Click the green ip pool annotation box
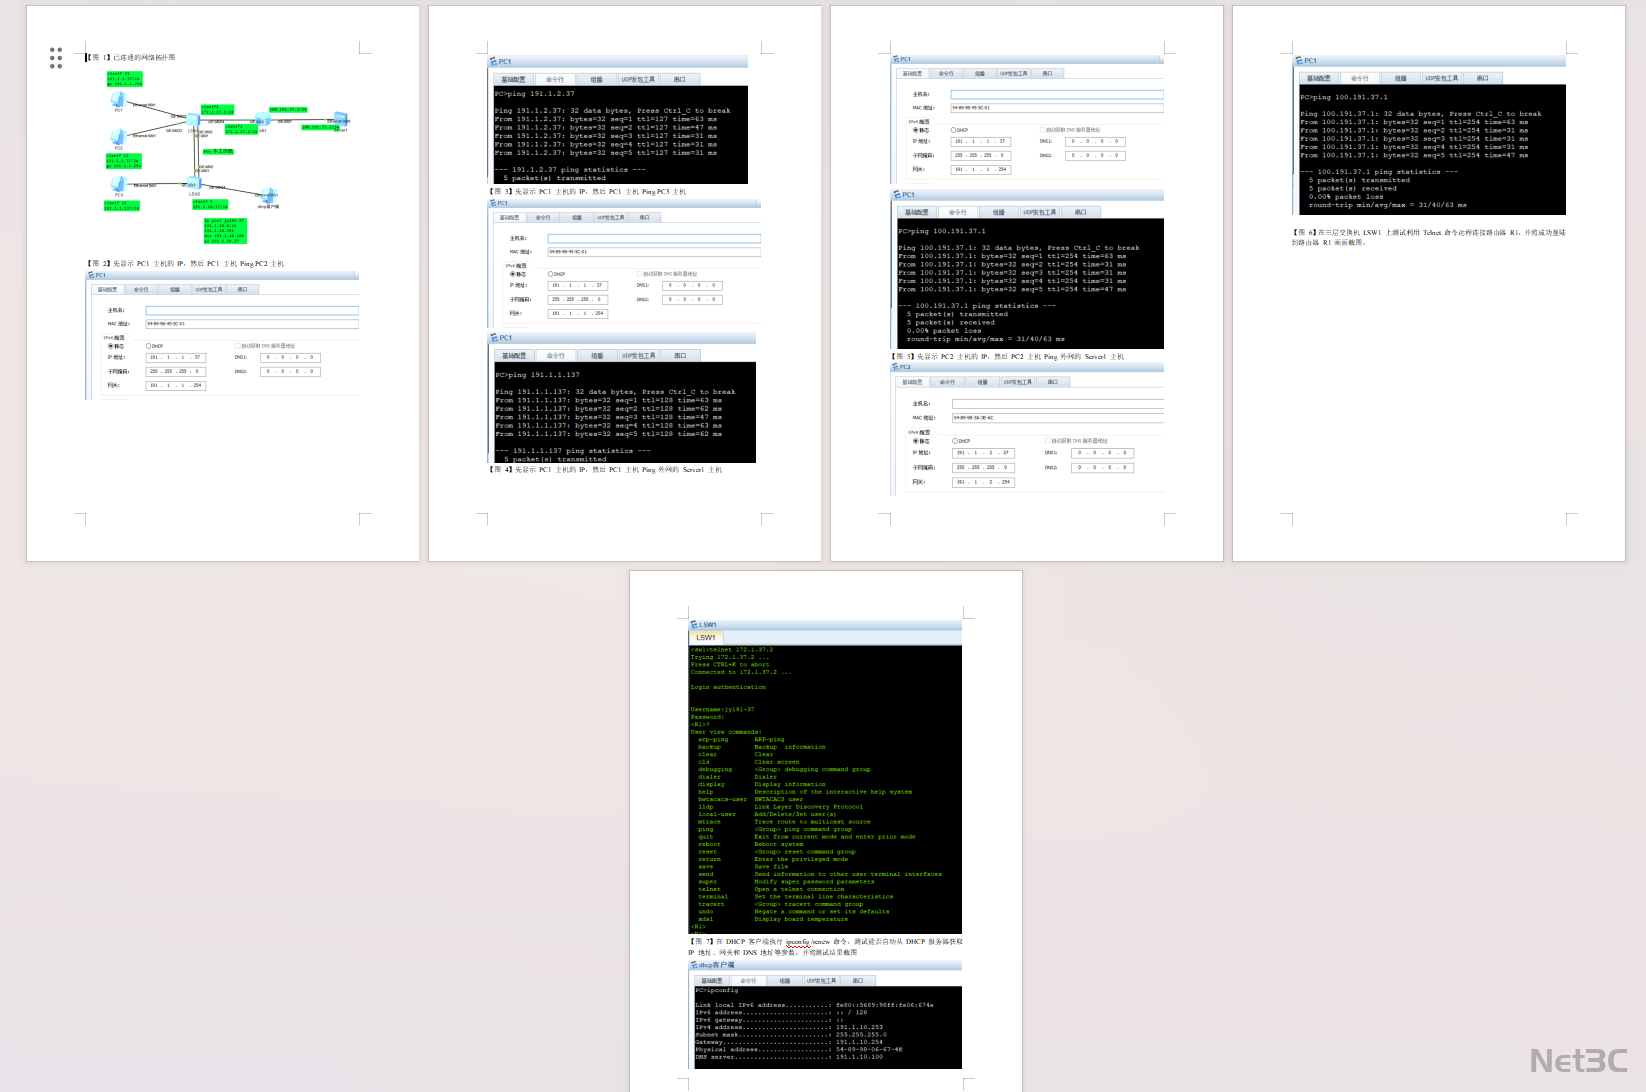Screen dimensions: 1646x1092 224,231
